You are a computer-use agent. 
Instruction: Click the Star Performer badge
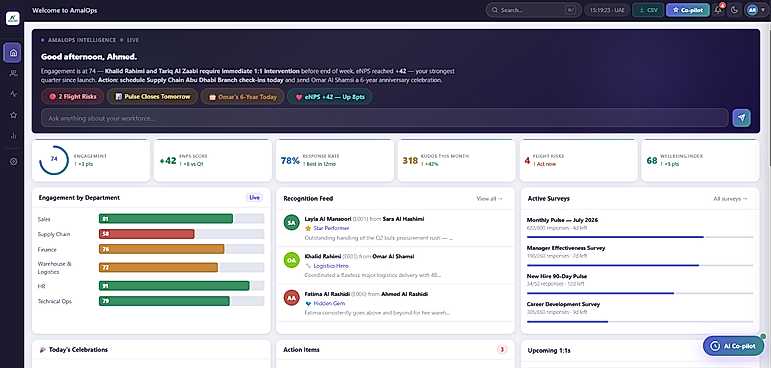[x=327, y=228]
